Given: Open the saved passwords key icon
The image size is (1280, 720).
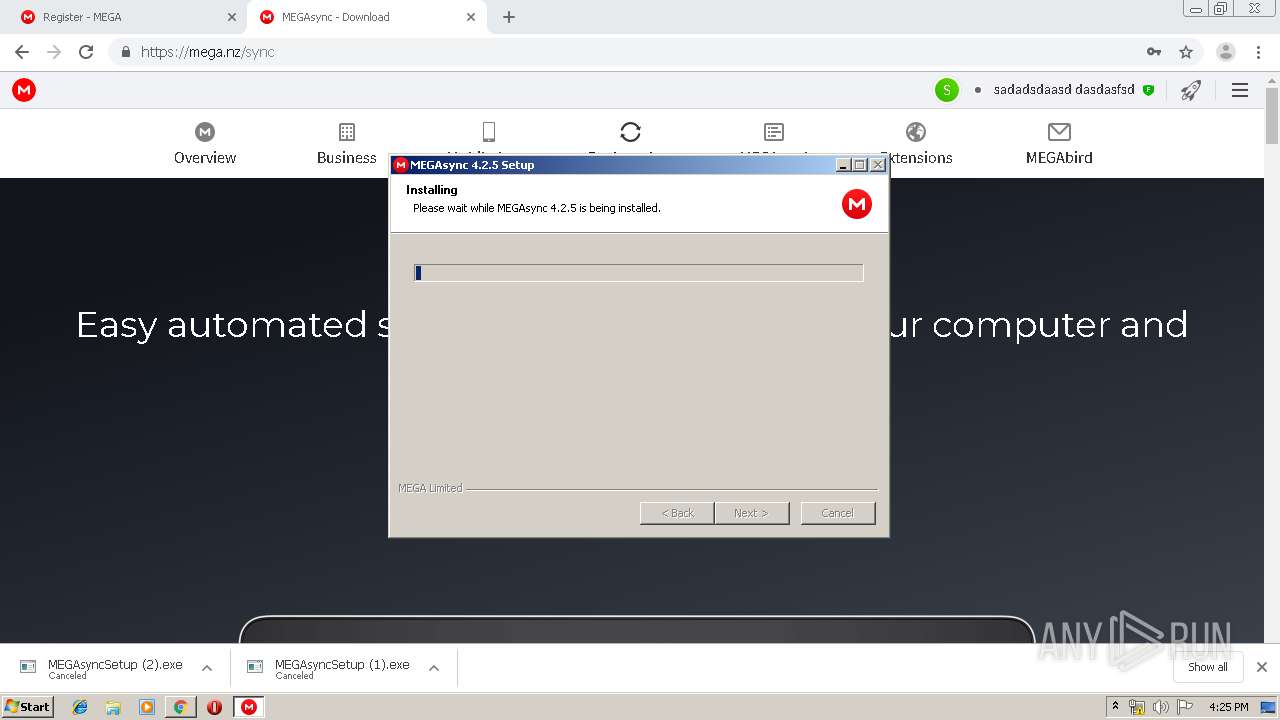Looking at the screenshot, I should [x=1154, y=52].
